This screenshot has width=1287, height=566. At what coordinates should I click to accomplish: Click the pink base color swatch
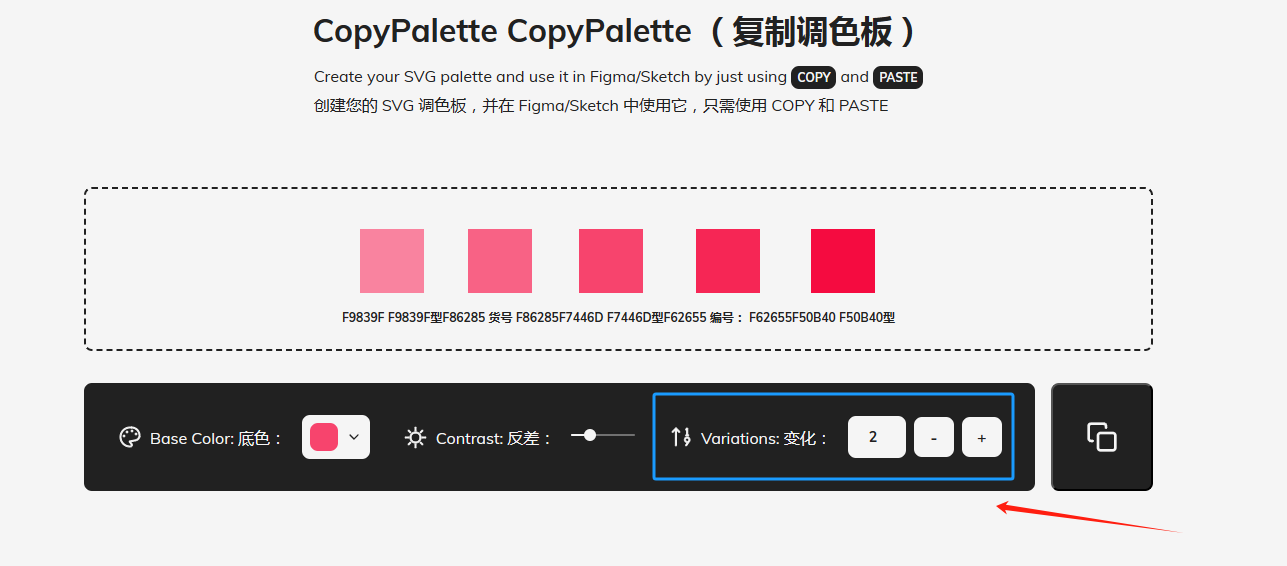pyautogui.click(x=324, y=437)
